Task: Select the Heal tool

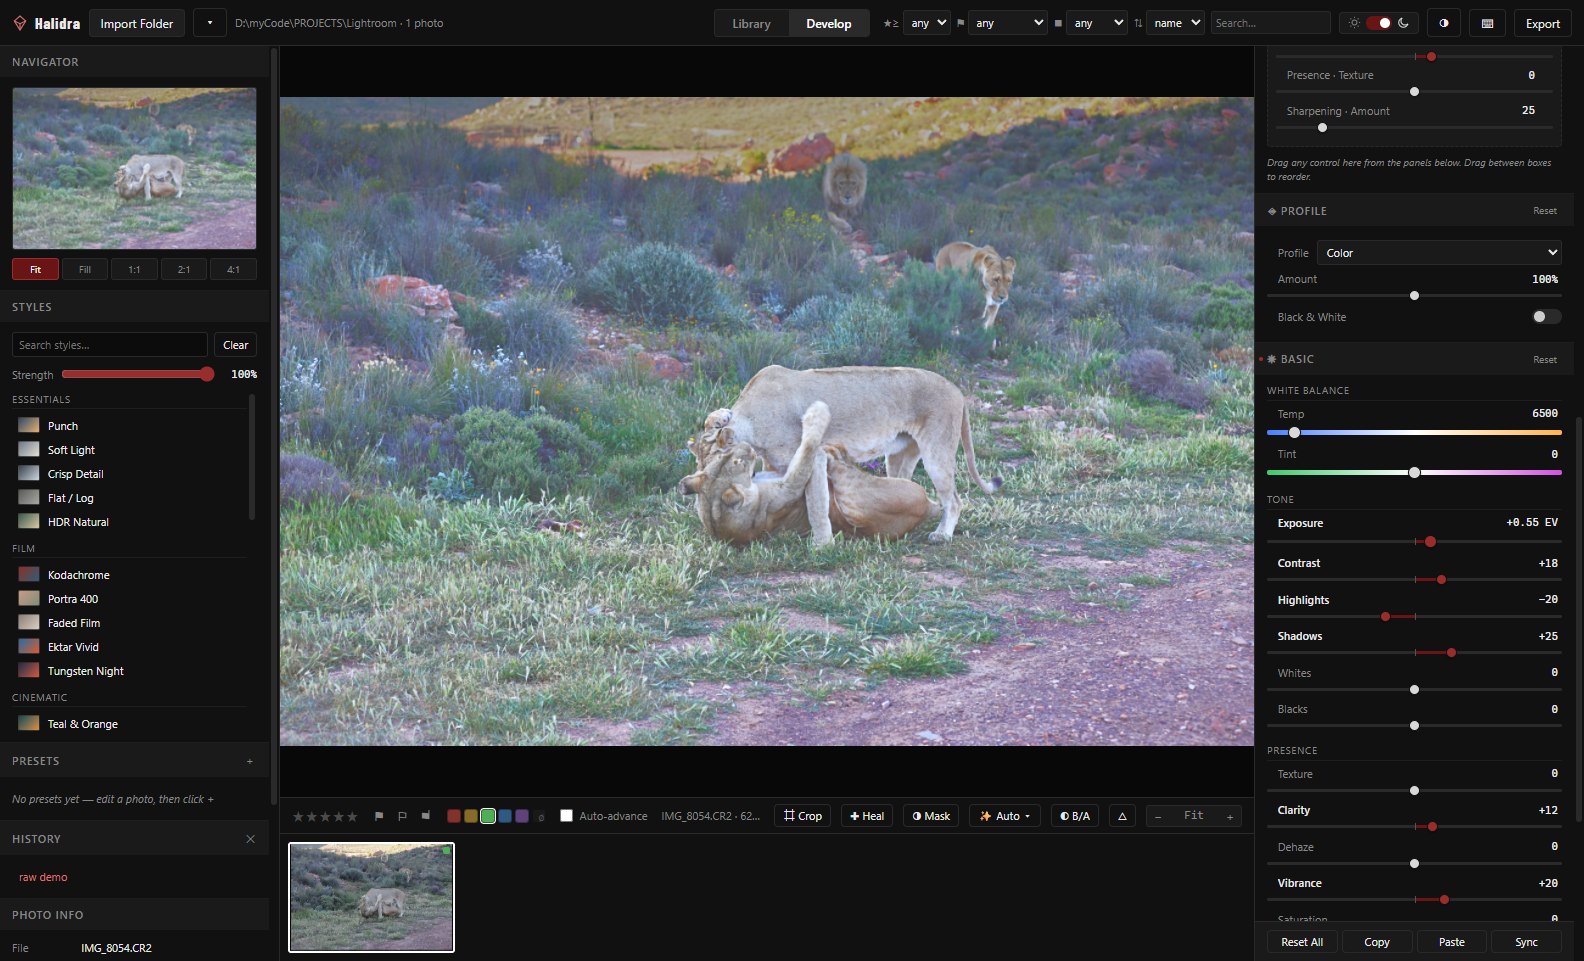Action: 867,816
